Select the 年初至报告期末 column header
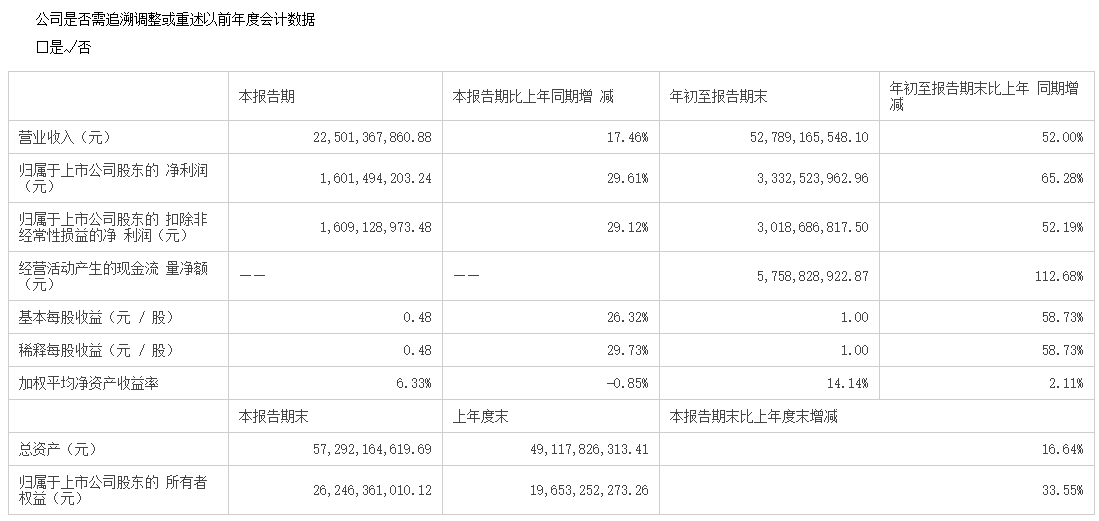Image resolution: width=1099 pixels, height=521 pixels. tap(718, 96)
